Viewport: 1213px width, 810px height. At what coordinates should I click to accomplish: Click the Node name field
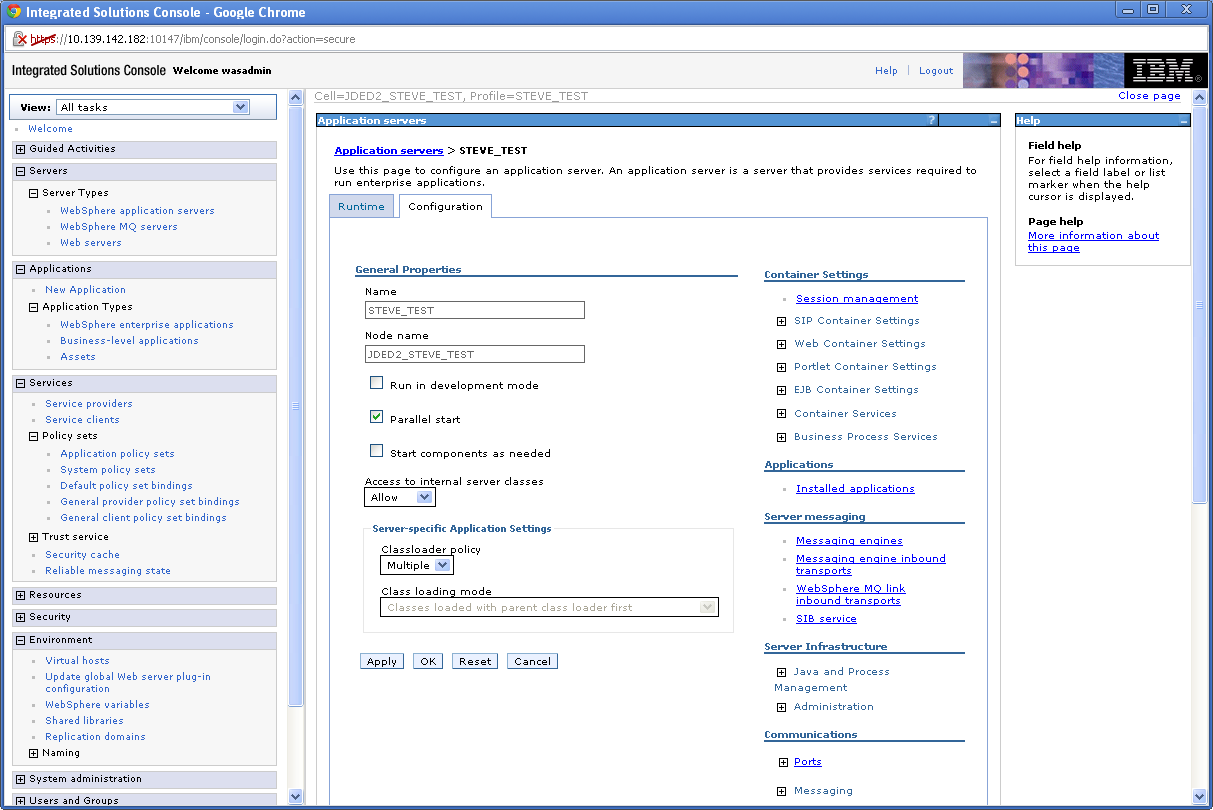(x=474, y=354)
